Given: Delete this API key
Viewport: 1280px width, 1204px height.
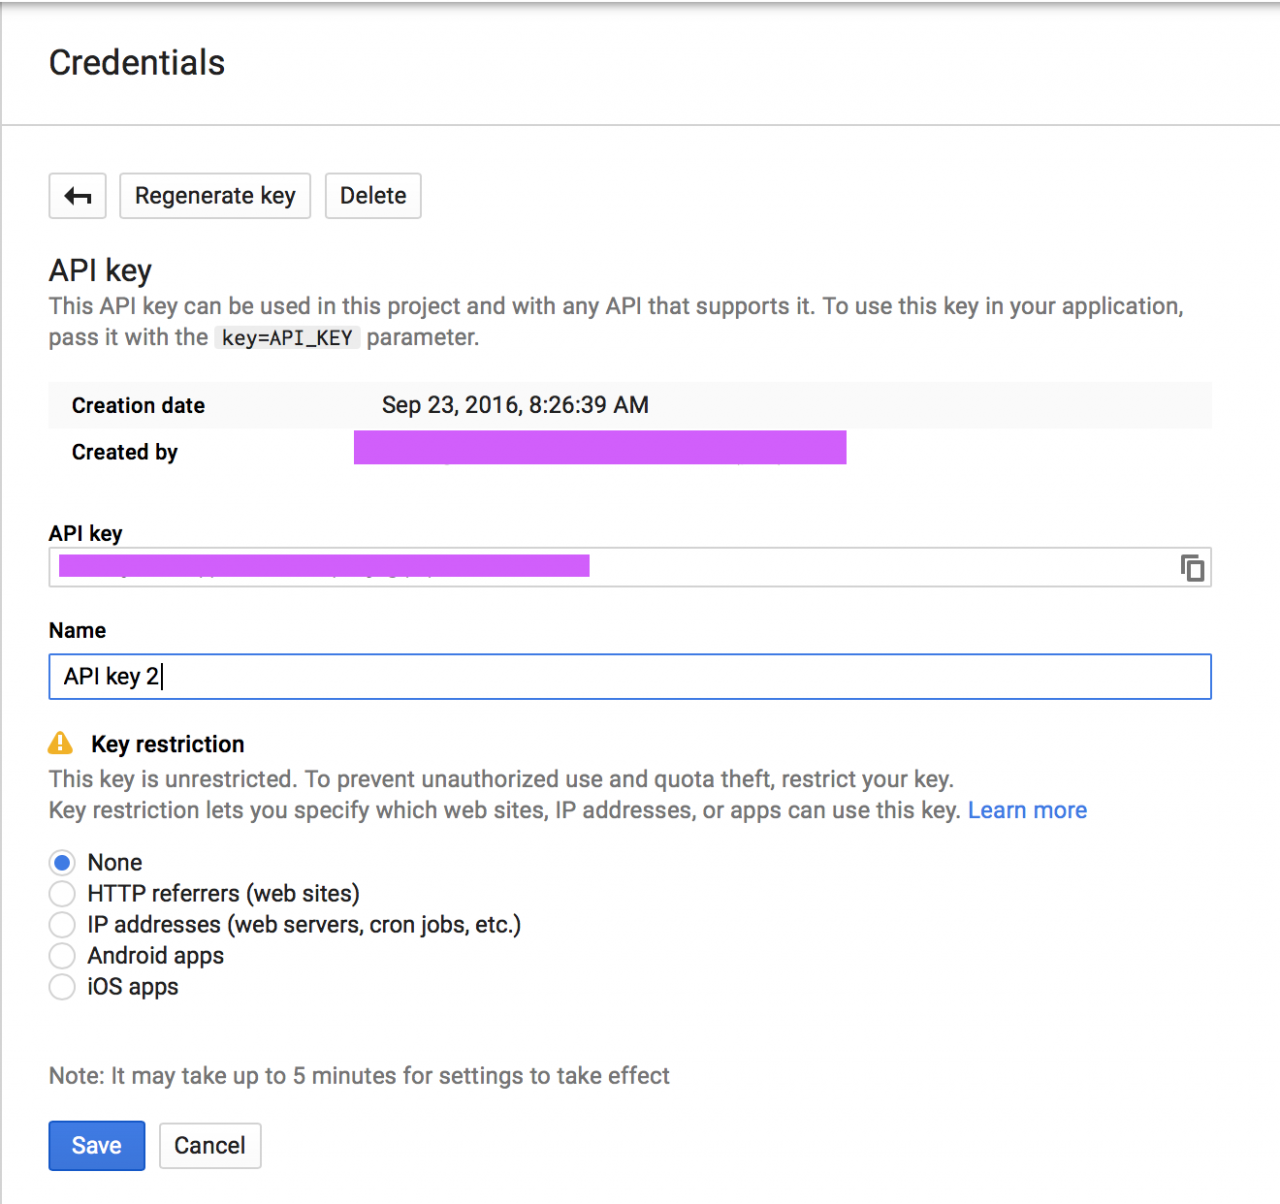Looking at the screenshot, I should tap(372, 196).
